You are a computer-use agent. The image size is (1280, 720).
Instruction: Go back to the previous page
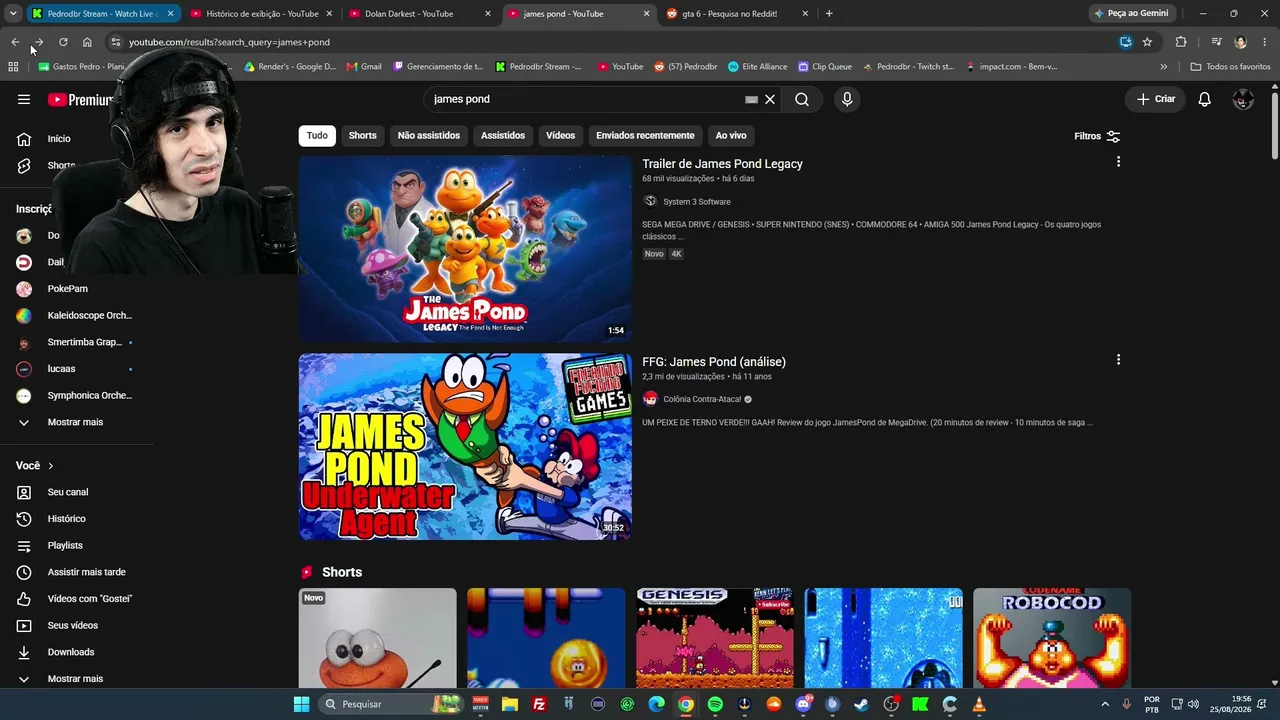tap(15, 42)
